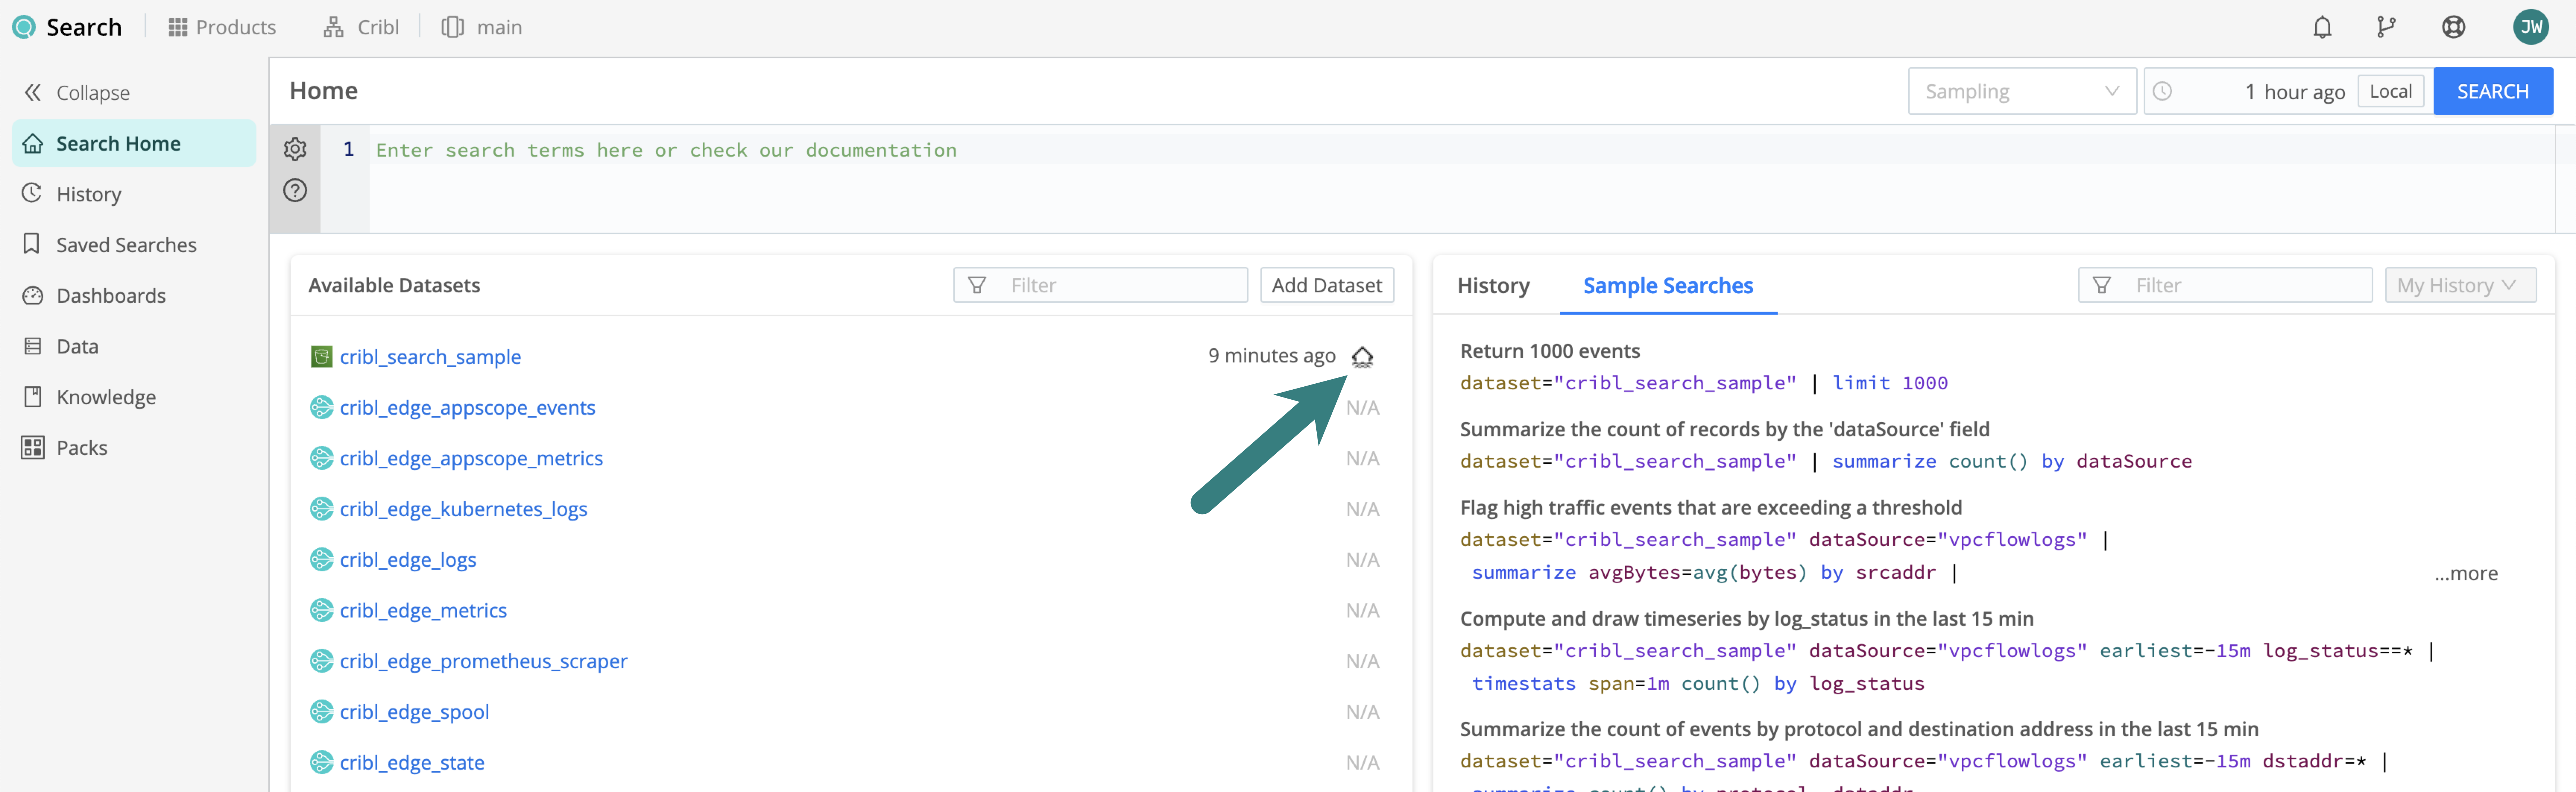Screen dimensions: 2576x792
Task: Click the cribl_edge_spool edge icon
Action: coord(321,711)
